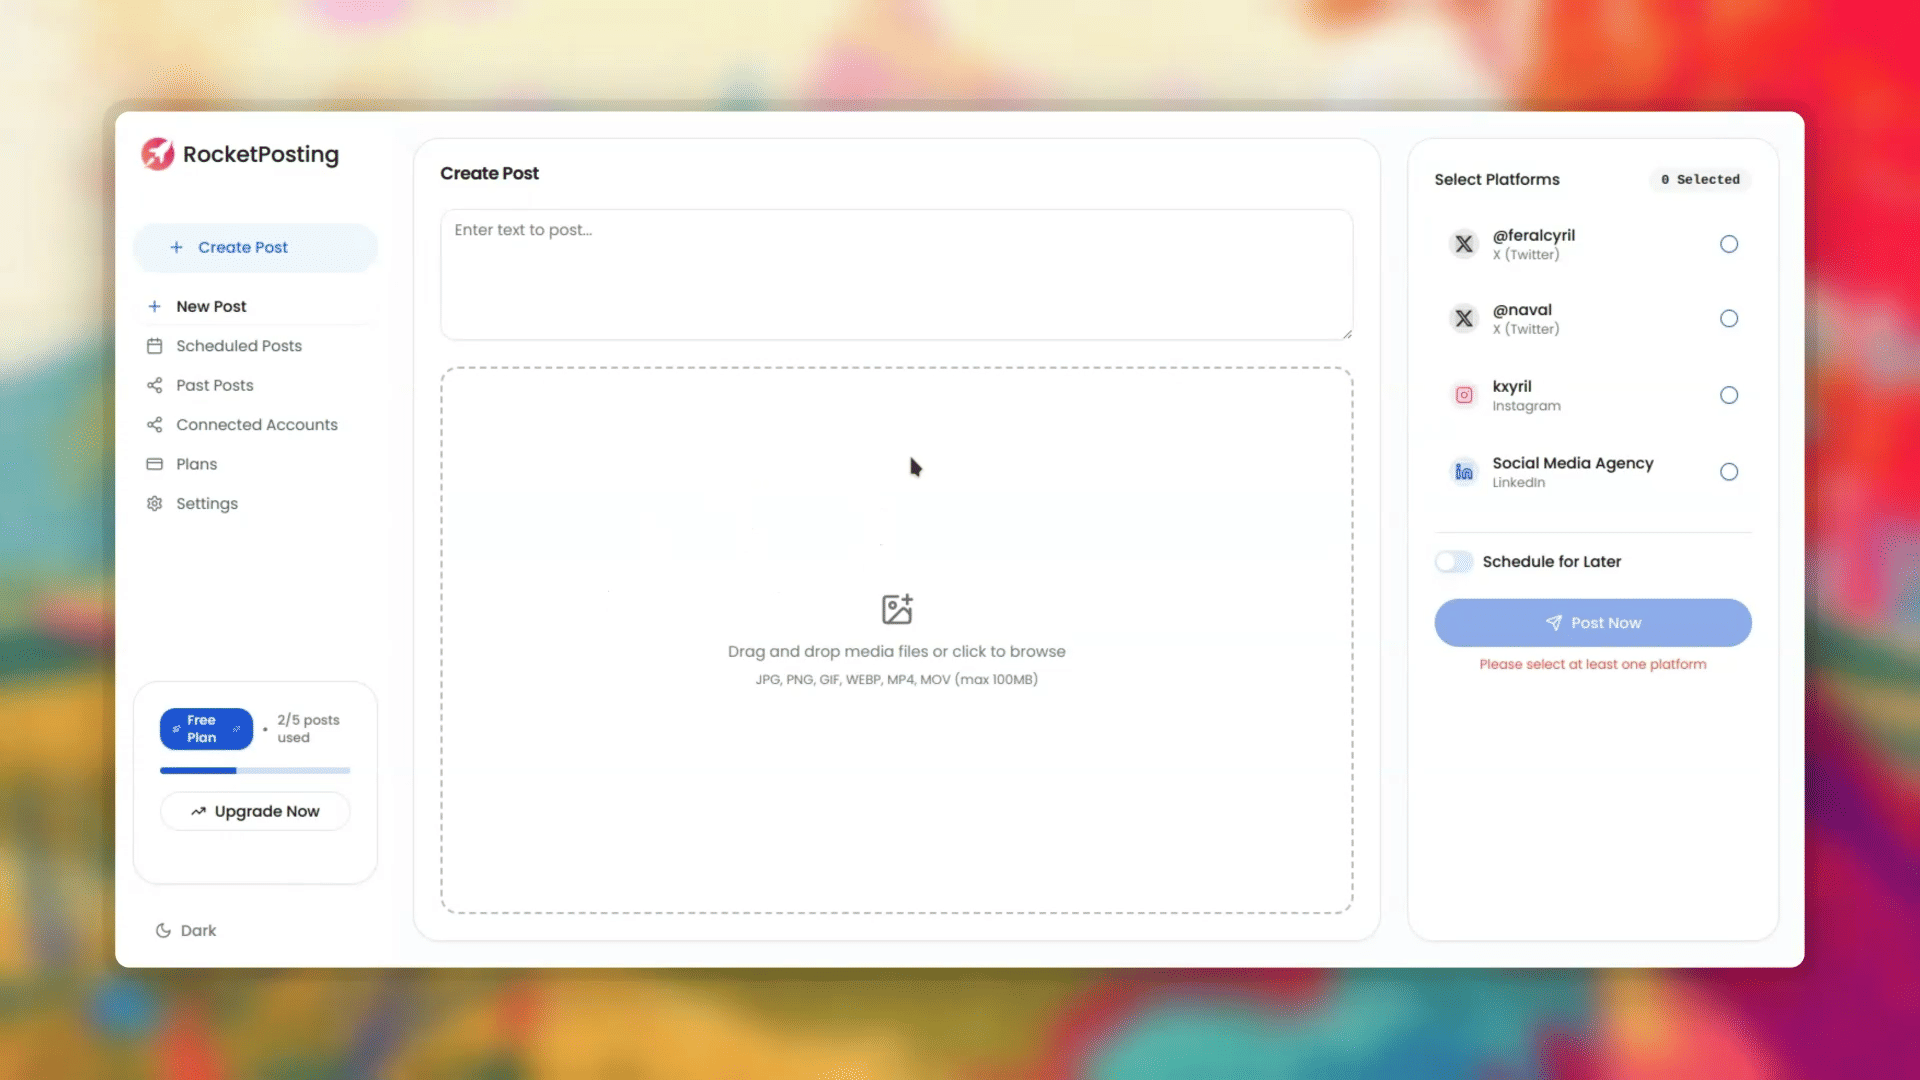
Task: Focus the Enter text to post field
Action: [x=896, y=274]
